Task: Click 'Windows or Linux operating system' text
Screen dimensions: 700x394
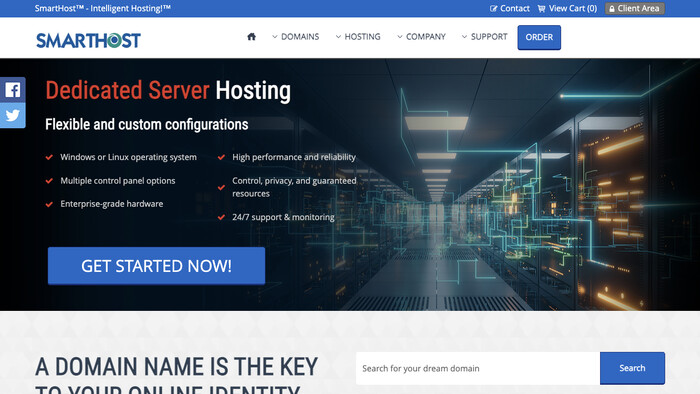Action: (128, 157)
